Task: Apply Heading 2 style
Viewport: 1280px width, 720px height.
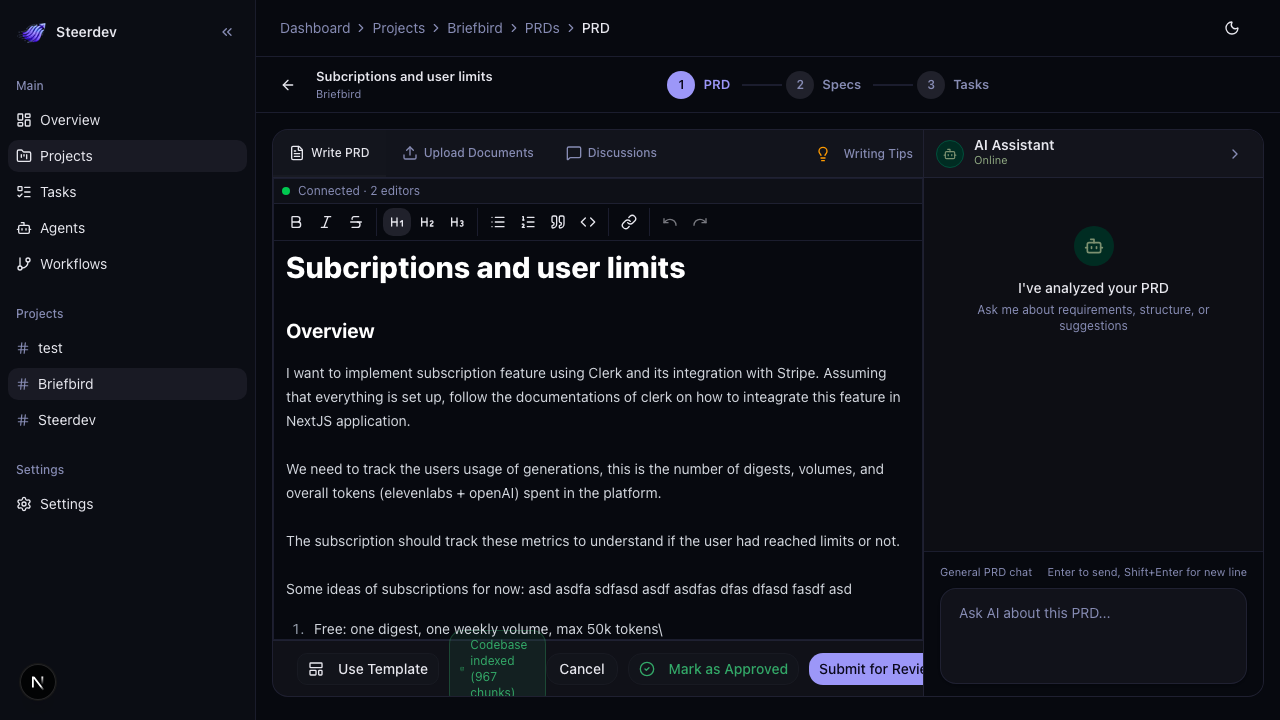Action: tap(427, 221)
